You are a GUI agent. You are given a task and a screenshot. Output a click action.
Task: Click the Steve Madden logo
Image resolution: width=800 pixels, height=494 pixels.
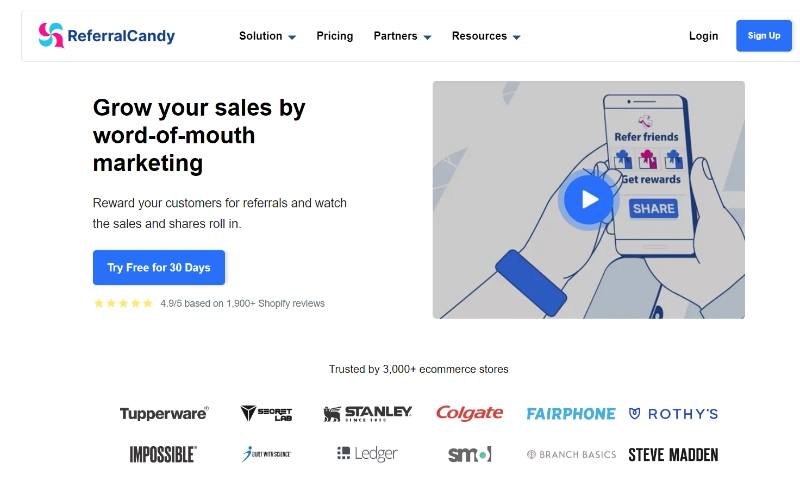(673, 454)
